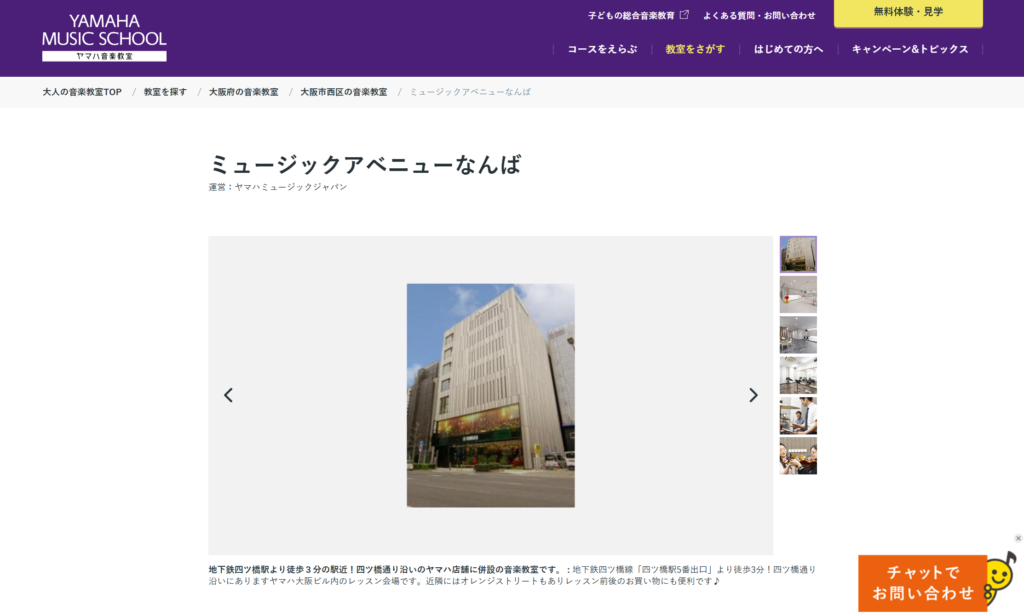Go to 大阪府の音楽教室 breadcrumb
The width and height of the screenshot is (1024, 616).
click(244, 92)
